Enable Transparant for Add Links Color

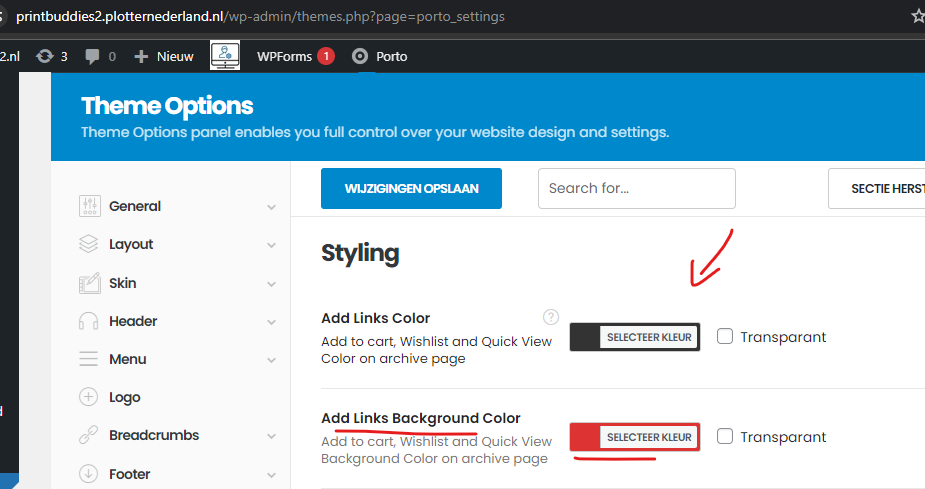pos(725,336)
